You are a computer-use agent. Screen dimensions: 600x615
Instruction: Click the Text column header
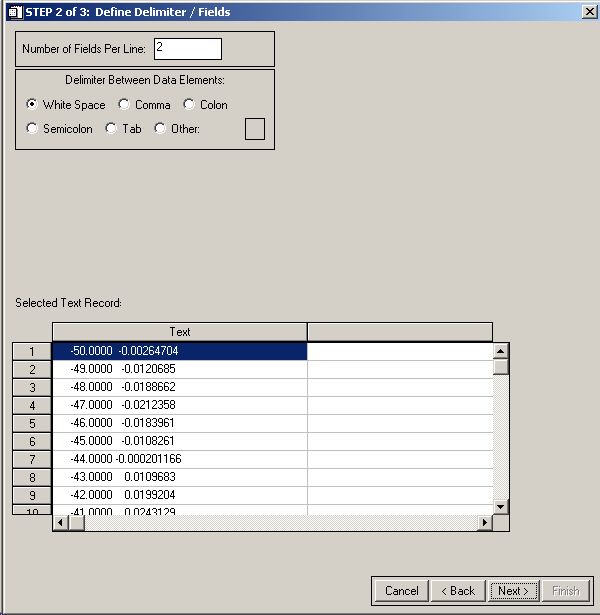pyautogui.click(x=180, y=332)
